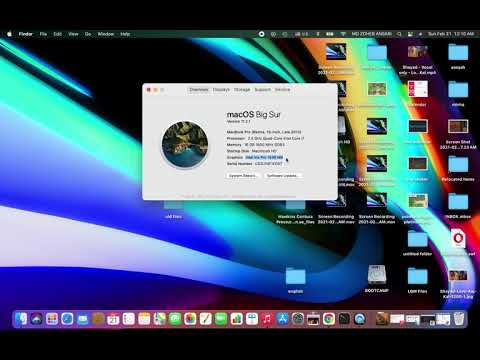480x360 pixels.
Task: Select the untitled folder on desktop
Action: pyautogui.click(x=417, y=243)
